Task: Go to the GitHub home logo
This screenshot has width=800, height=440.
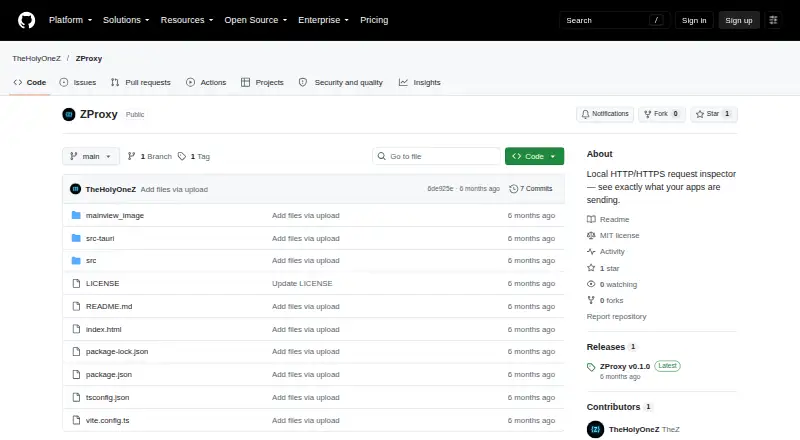Action: pos(27,20)
